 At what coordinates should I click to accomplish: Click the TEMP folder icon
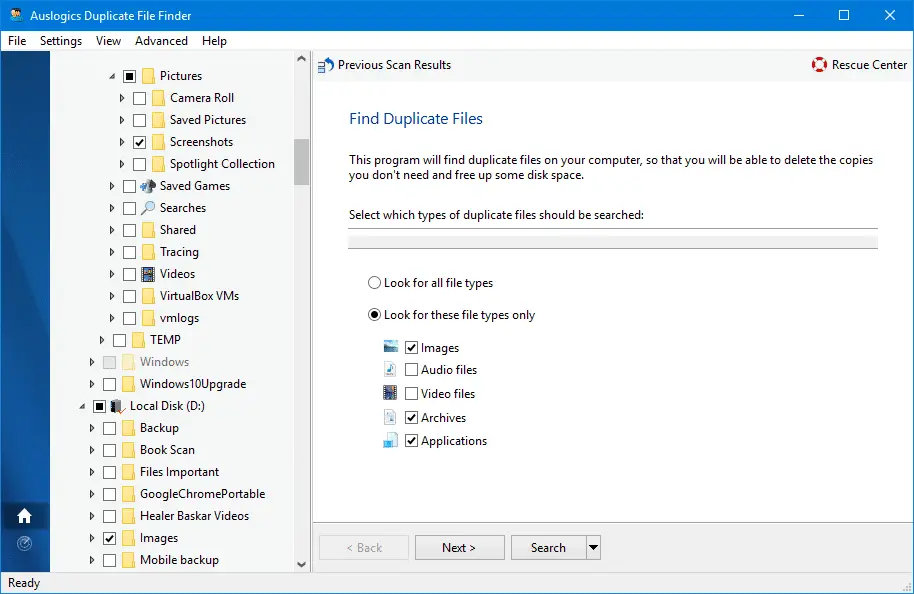139,340
